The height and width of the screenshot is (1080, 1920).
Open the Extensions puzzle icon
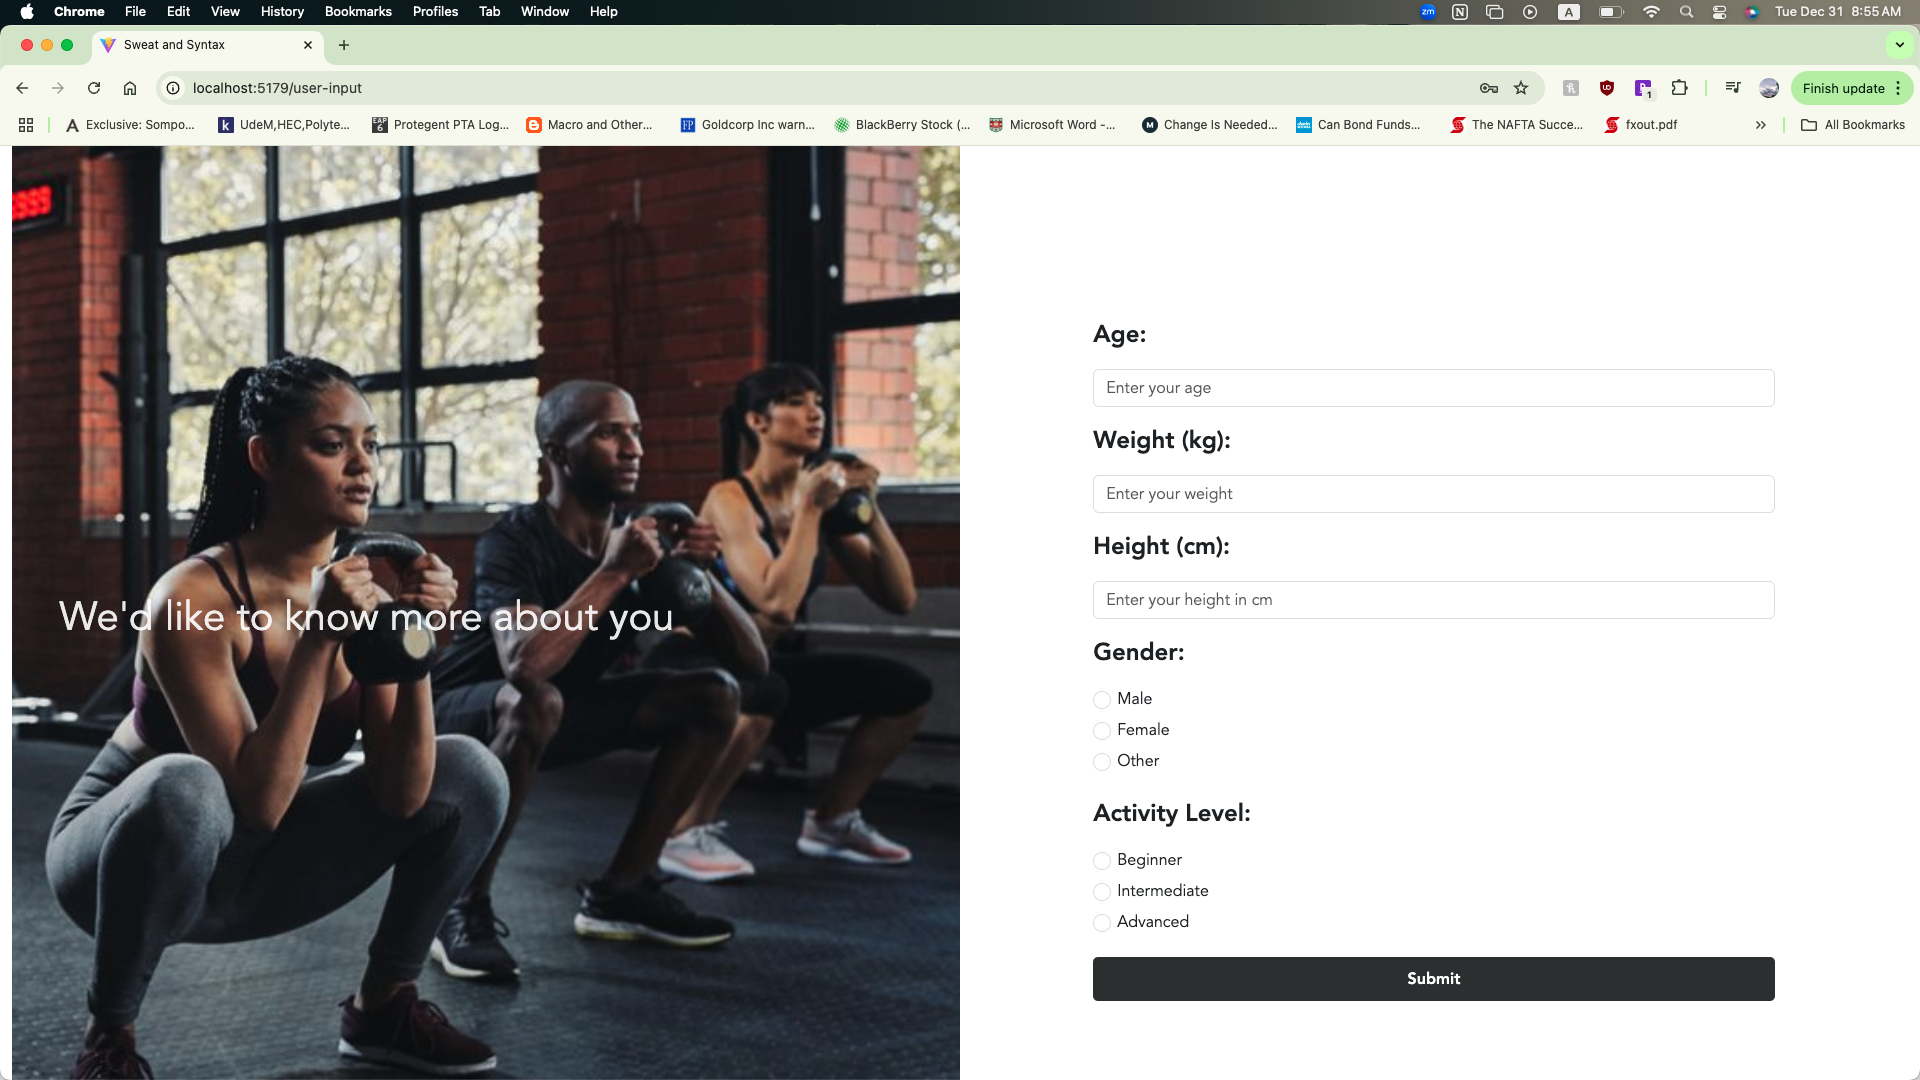pyautogui.click(x=1680, y=88)
